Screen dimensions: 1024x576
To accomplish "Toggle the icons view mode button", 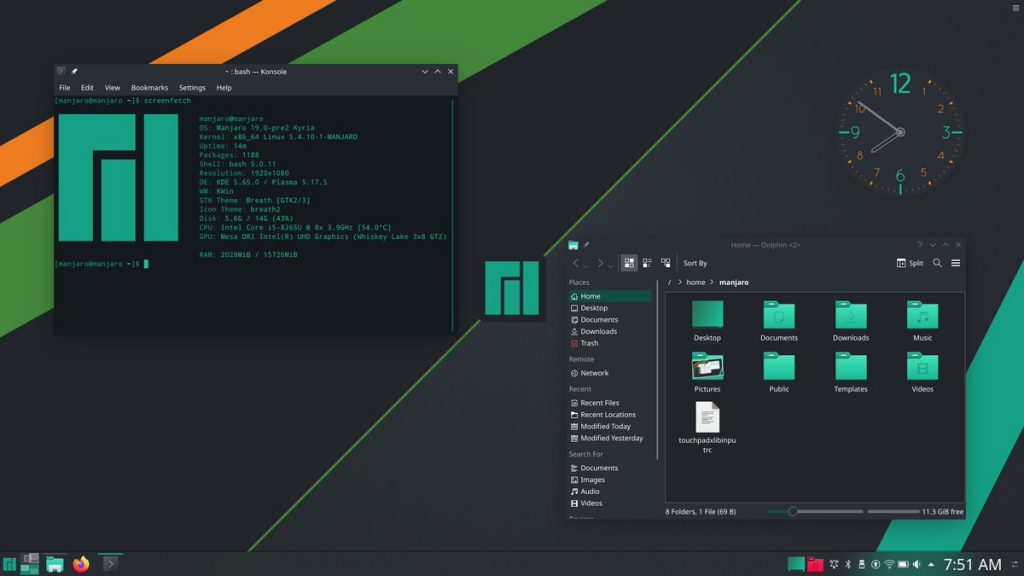I will [629, 263].
